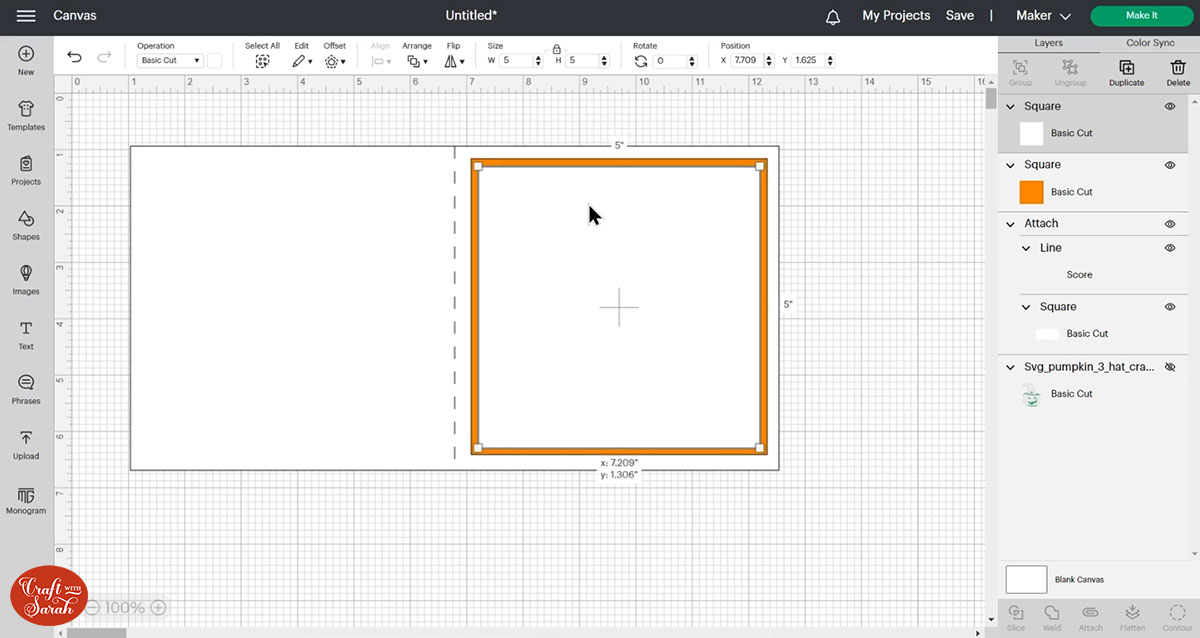
Task: Hide the Attach group layer
Action: (1170, 224)
